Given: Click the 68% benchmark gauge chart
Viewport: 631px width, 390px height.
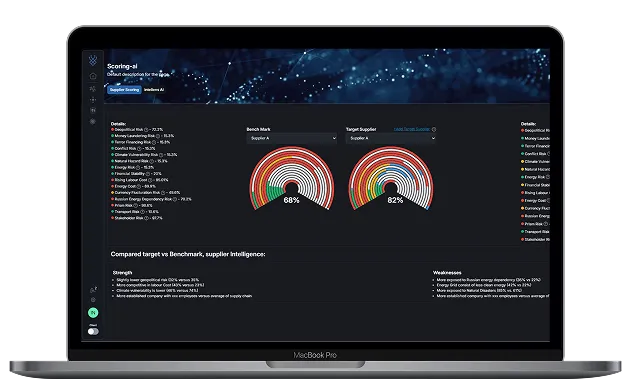Looking at the screenshot, I should 292,178.
